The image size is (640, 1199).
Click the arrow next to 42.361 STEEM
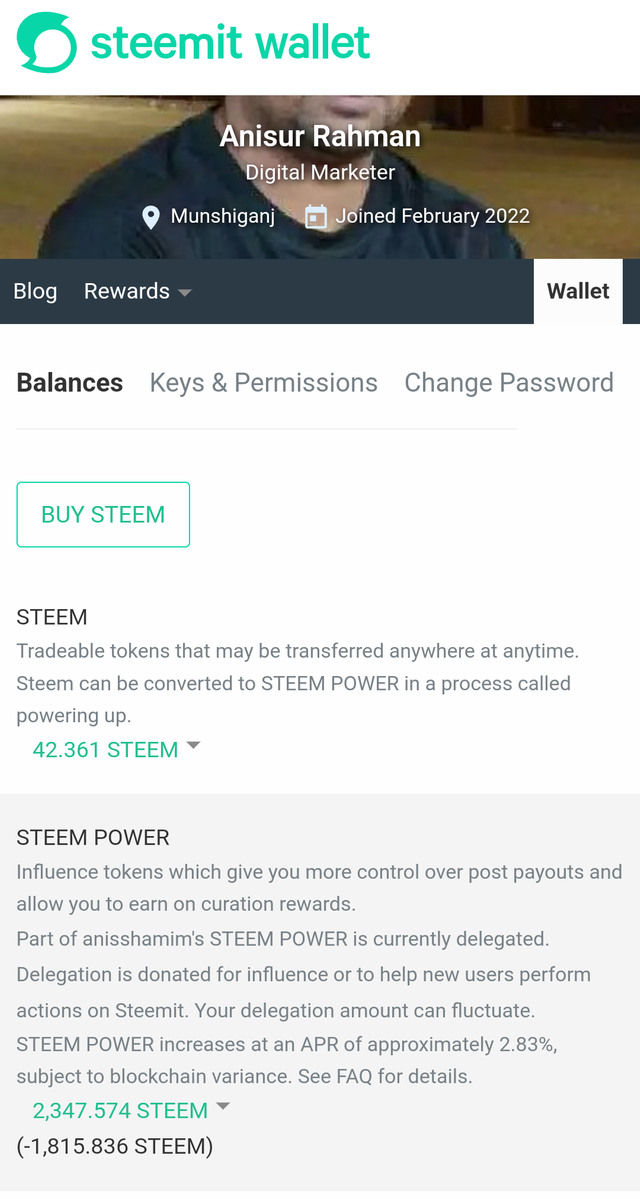click(x=194, y=746)
